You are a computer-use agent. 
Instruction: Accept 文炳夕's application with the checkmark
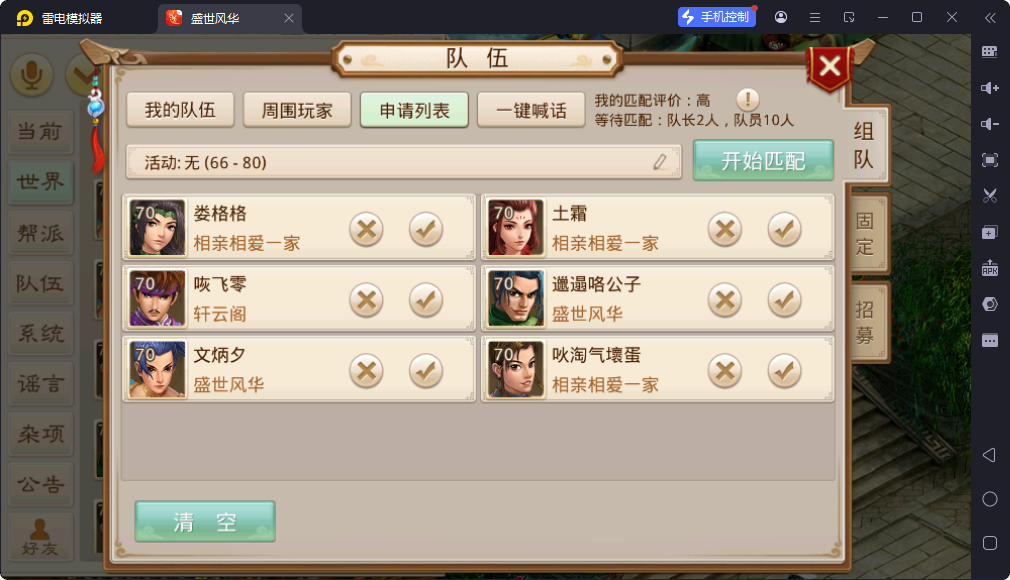[426, 371]
